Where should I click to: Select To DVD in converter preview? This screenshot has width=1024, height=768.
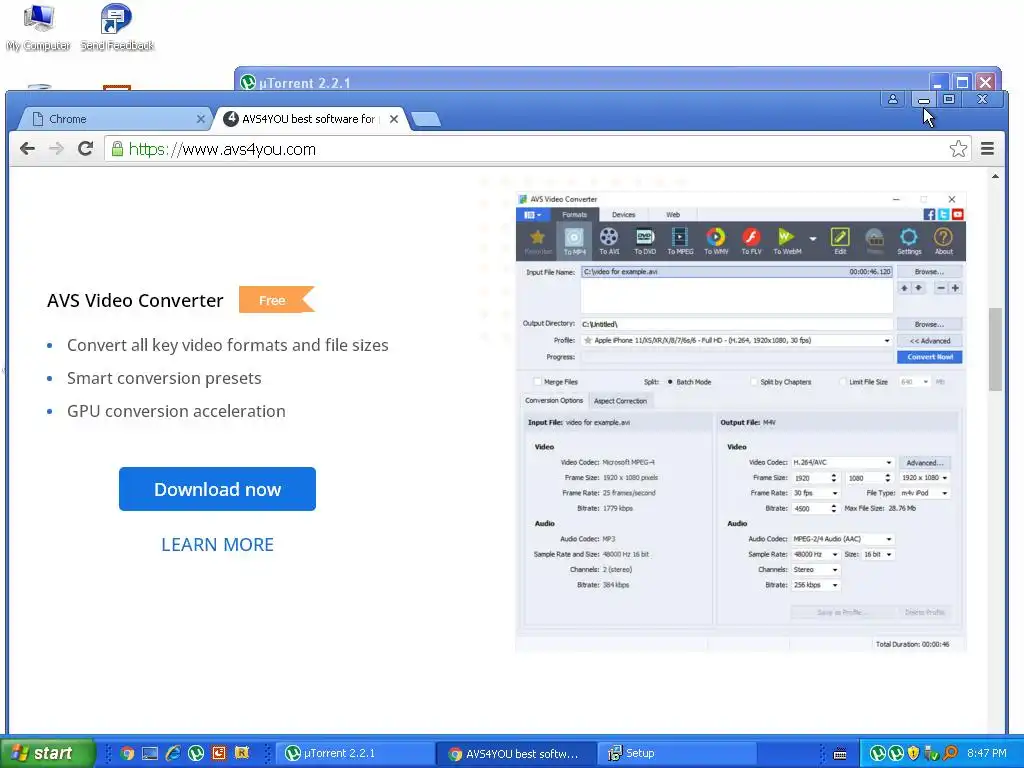[x=645, y=241]
